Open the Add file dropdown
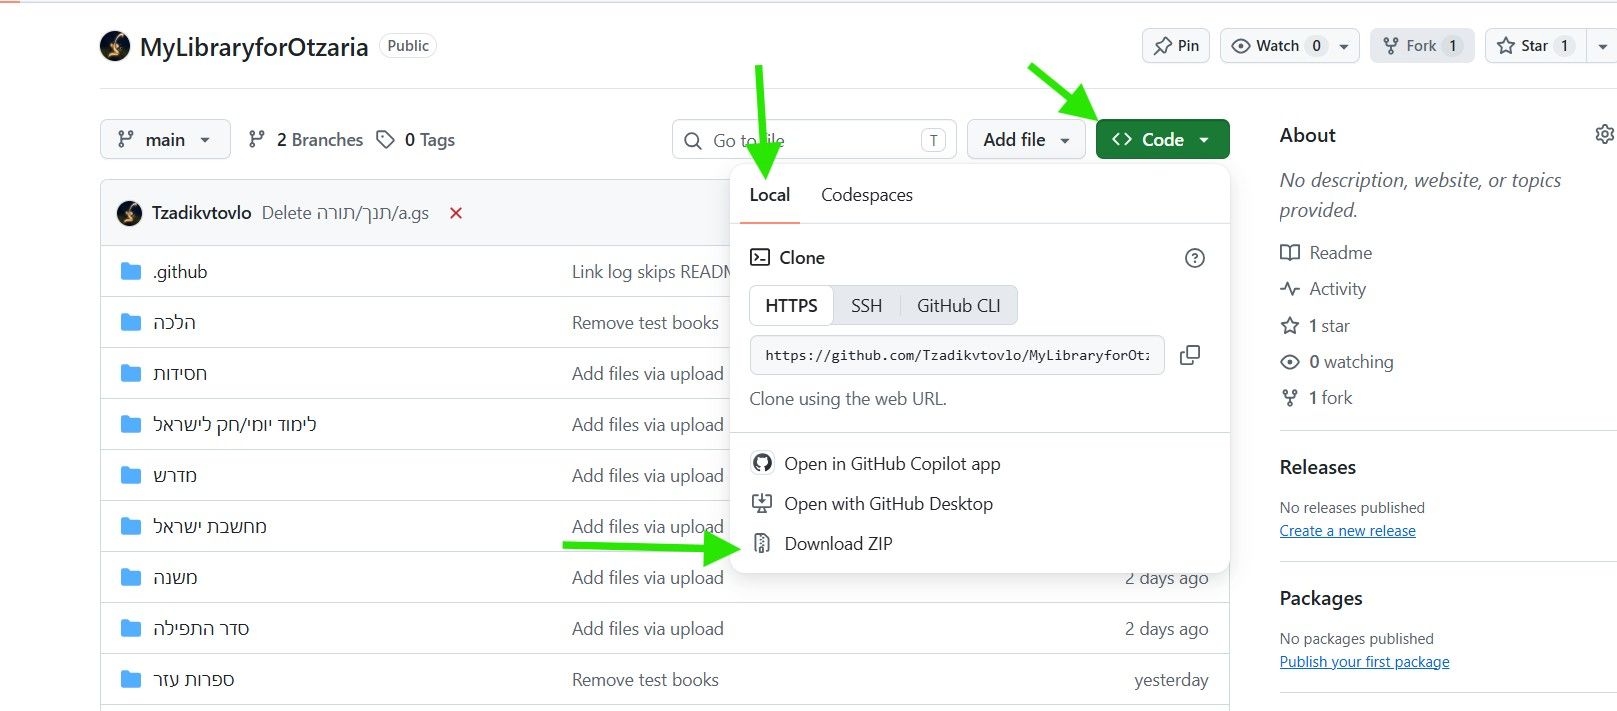 pyautogui.click(x=1027, y=139)
